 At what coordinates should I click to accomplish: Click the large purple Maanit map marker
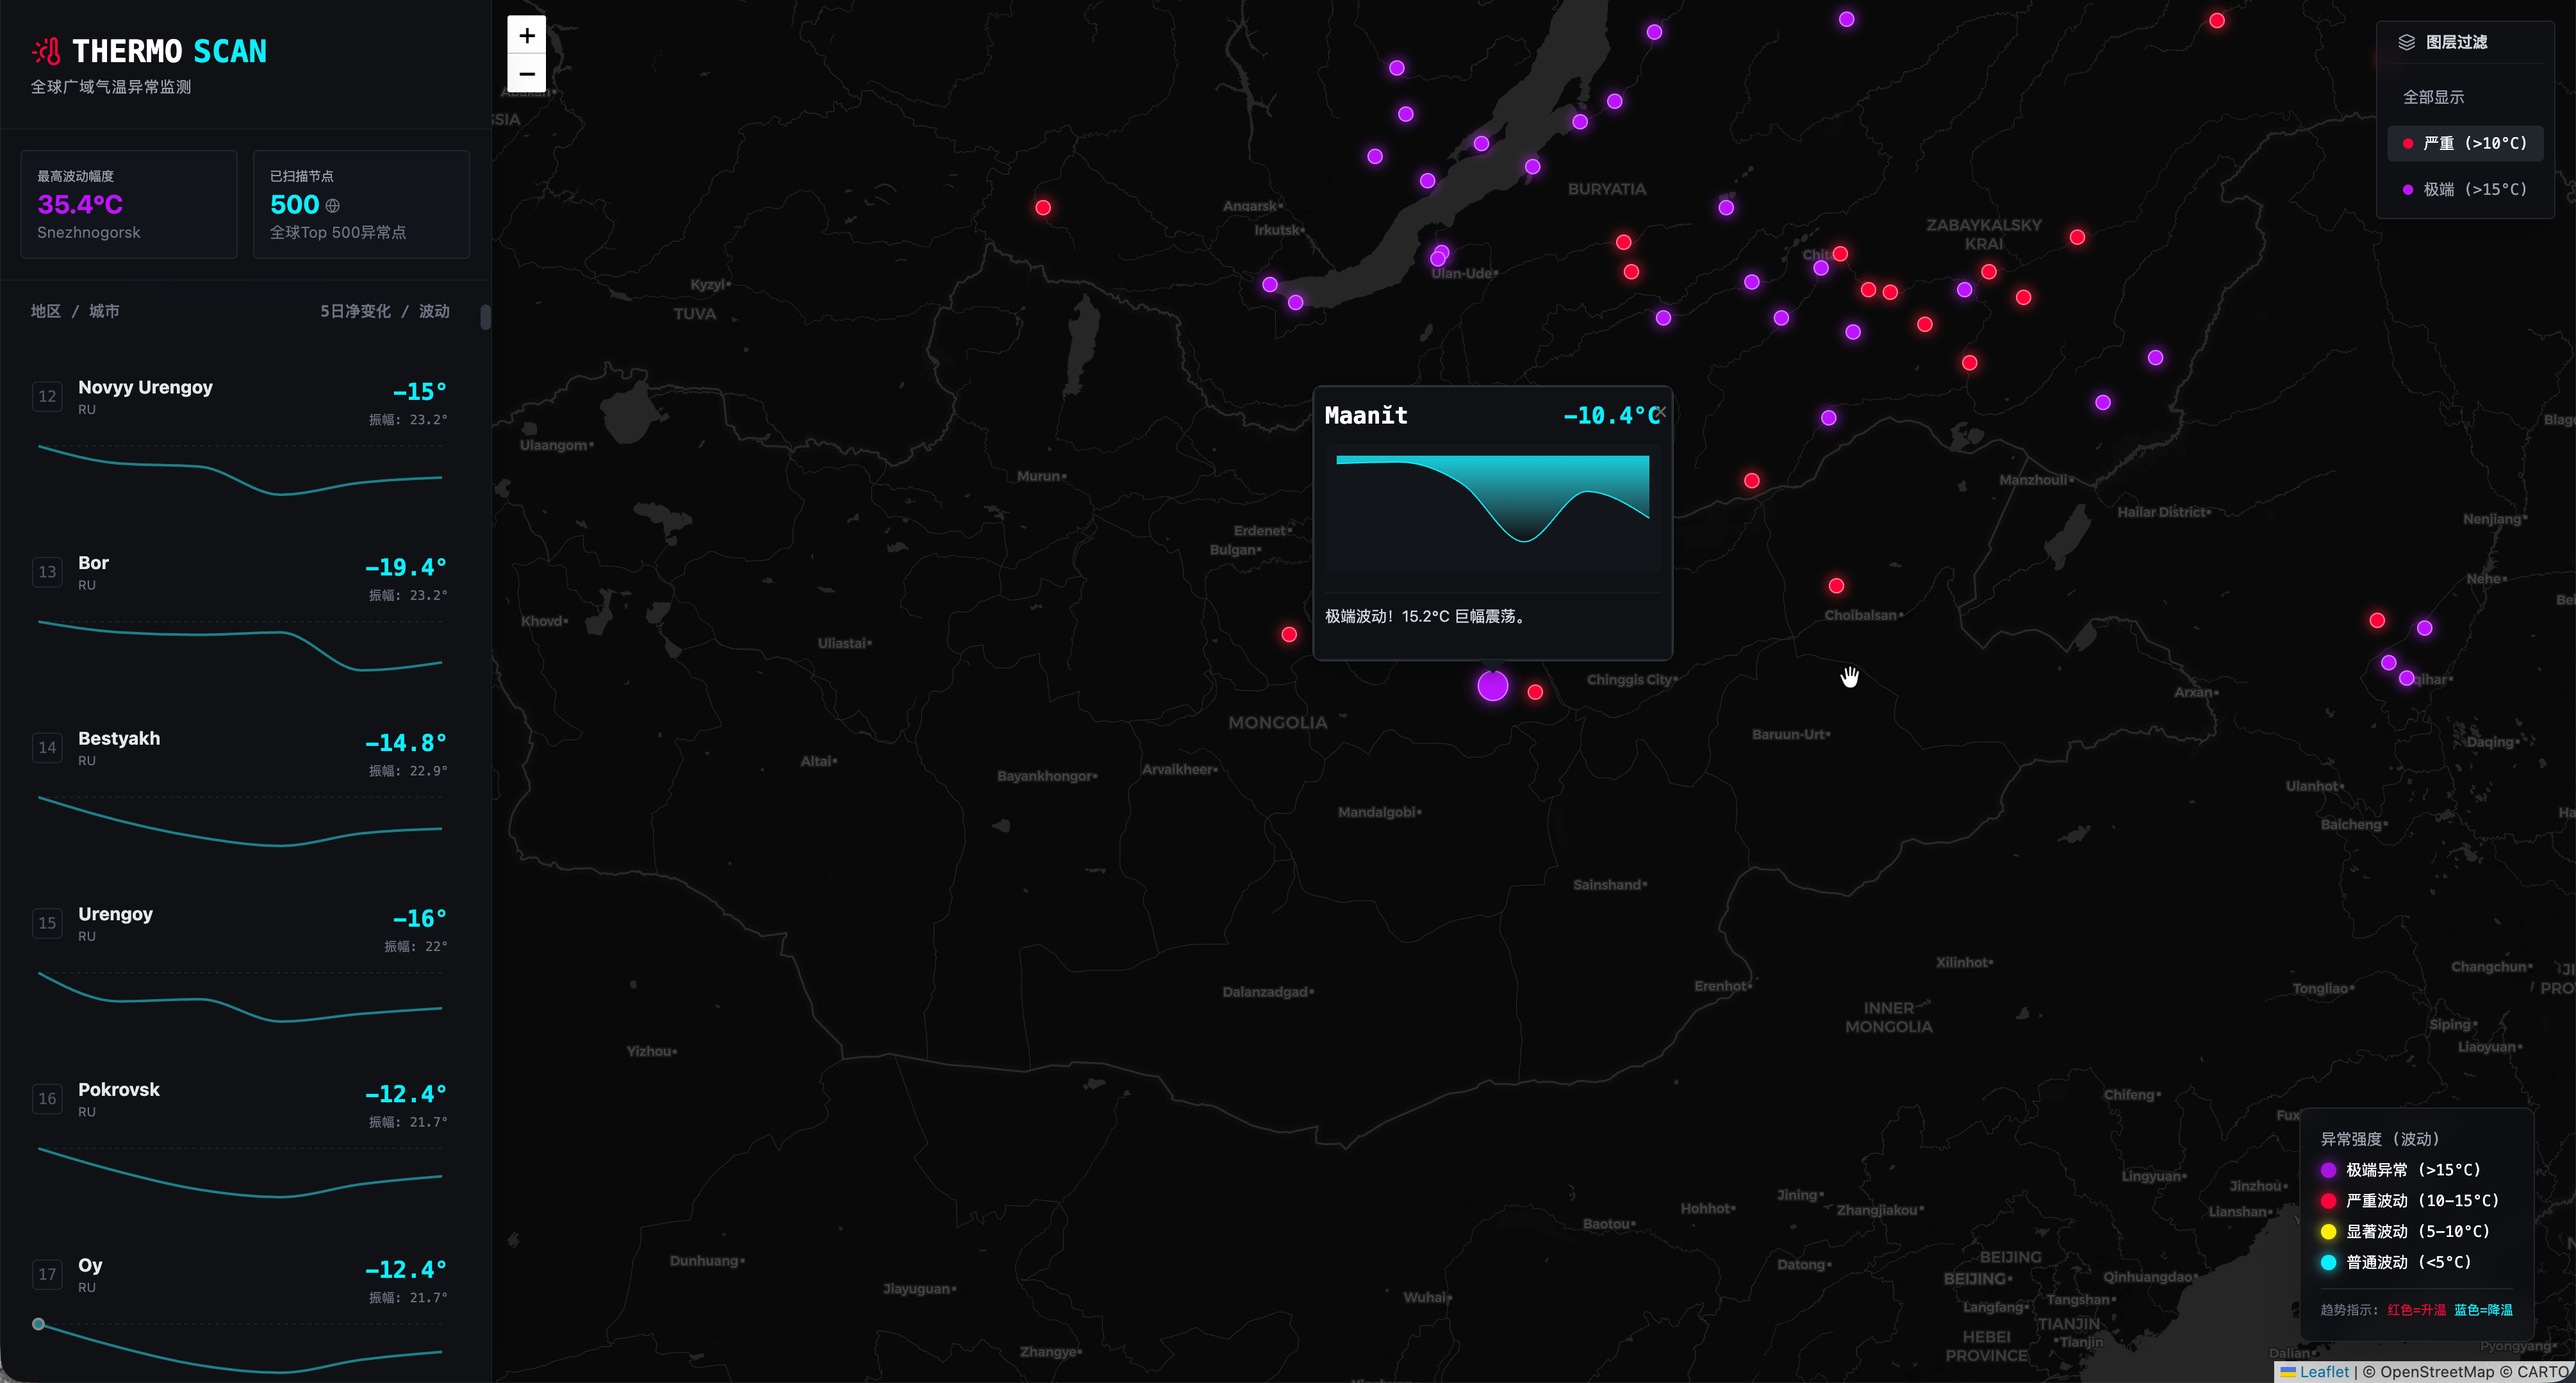coord(1492,686)
